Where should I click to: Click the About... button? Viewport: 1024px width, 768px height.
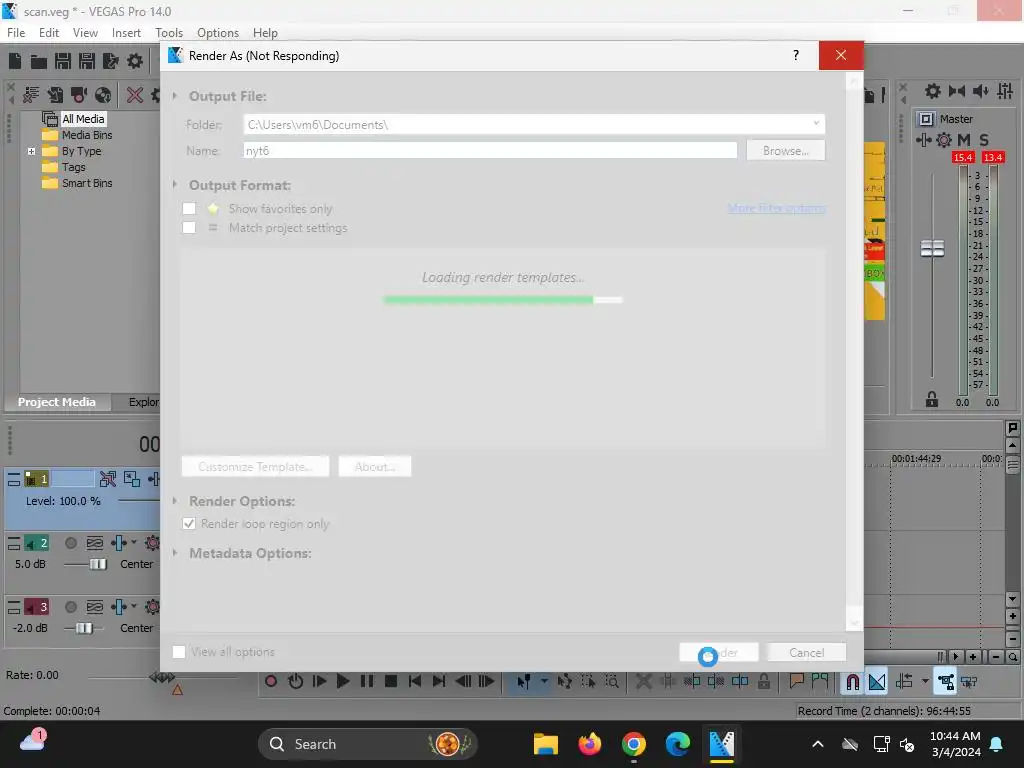pyautogui.click(x=375, y=466)
